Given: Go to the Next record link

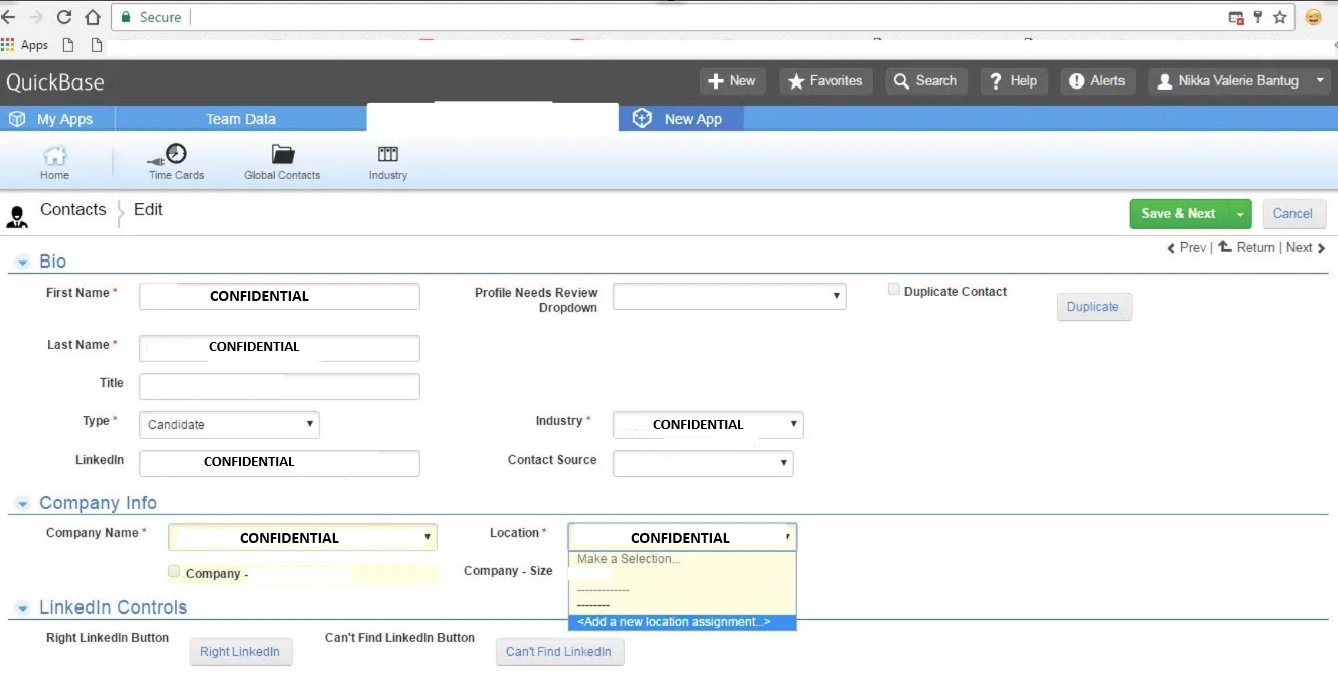Looking at the screenshot, I should pyautogui.click(x=1306, y=247).
